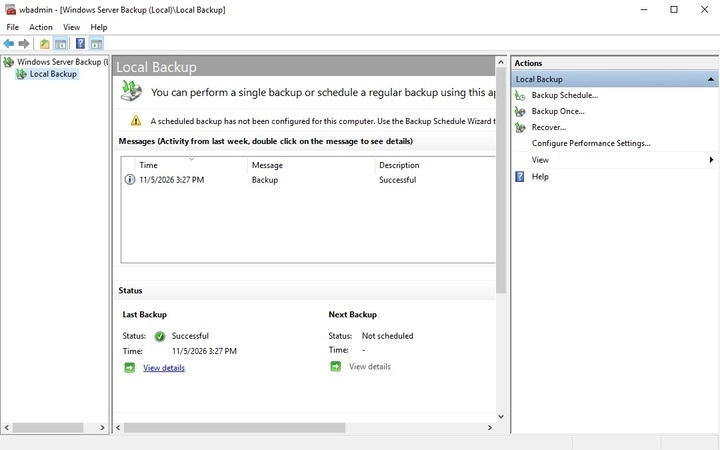Open the Action menu
The width and height of the screenshot is (720, 450).
41,27
